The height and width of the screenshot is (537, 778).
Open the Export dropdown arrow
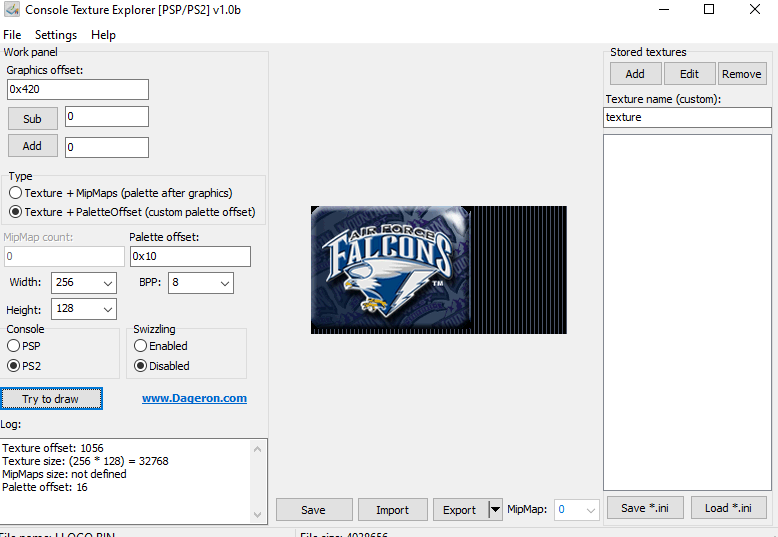tap(495, 510)
